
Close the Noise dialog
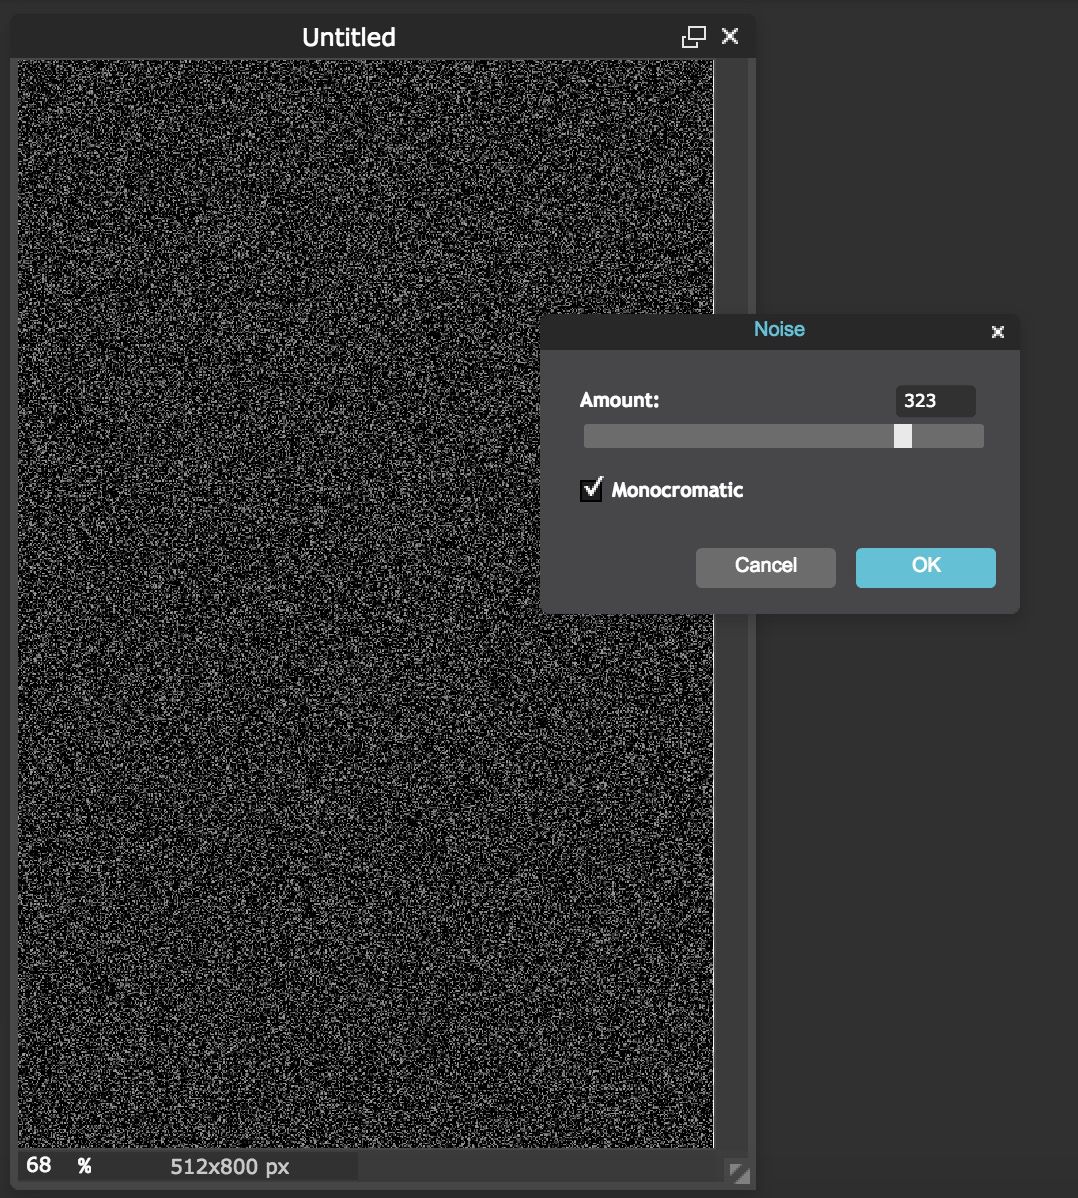click(997, 332)
